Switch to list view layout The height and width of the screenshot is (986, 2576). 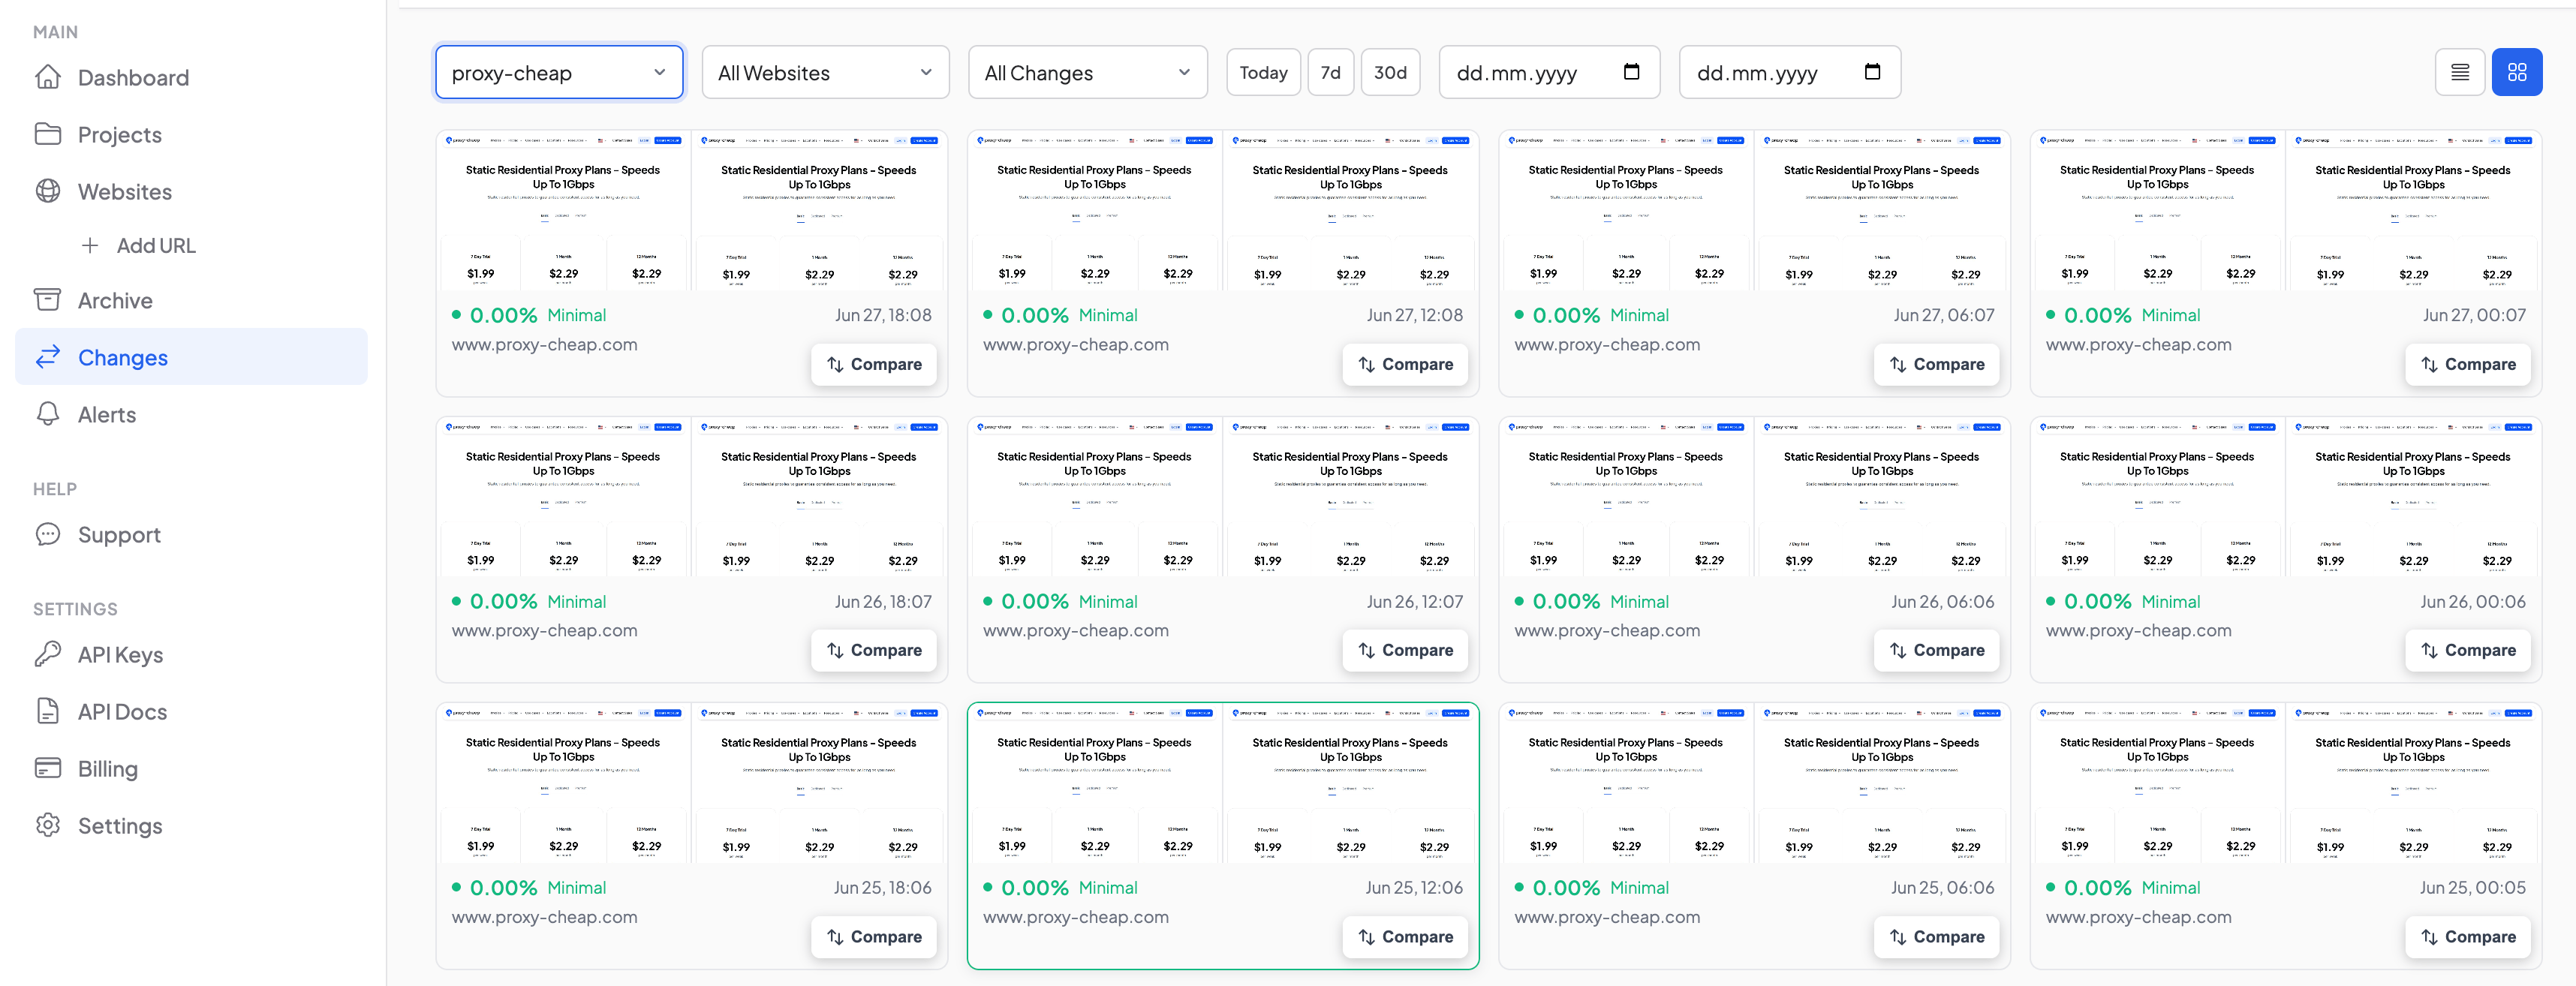point(2460,72)
